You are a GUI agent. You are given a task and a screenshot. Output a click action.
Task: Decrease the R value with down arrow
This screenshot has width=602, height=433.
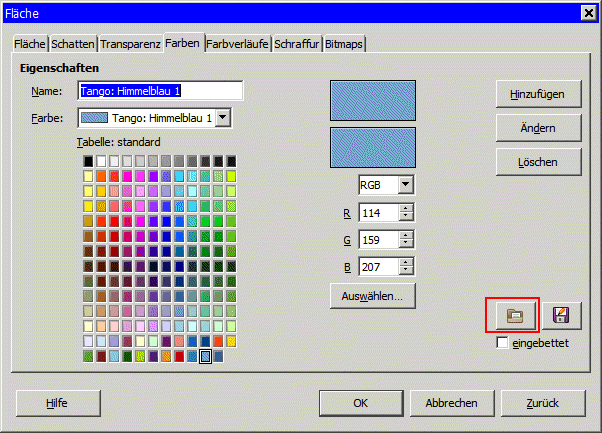(406, 217)
